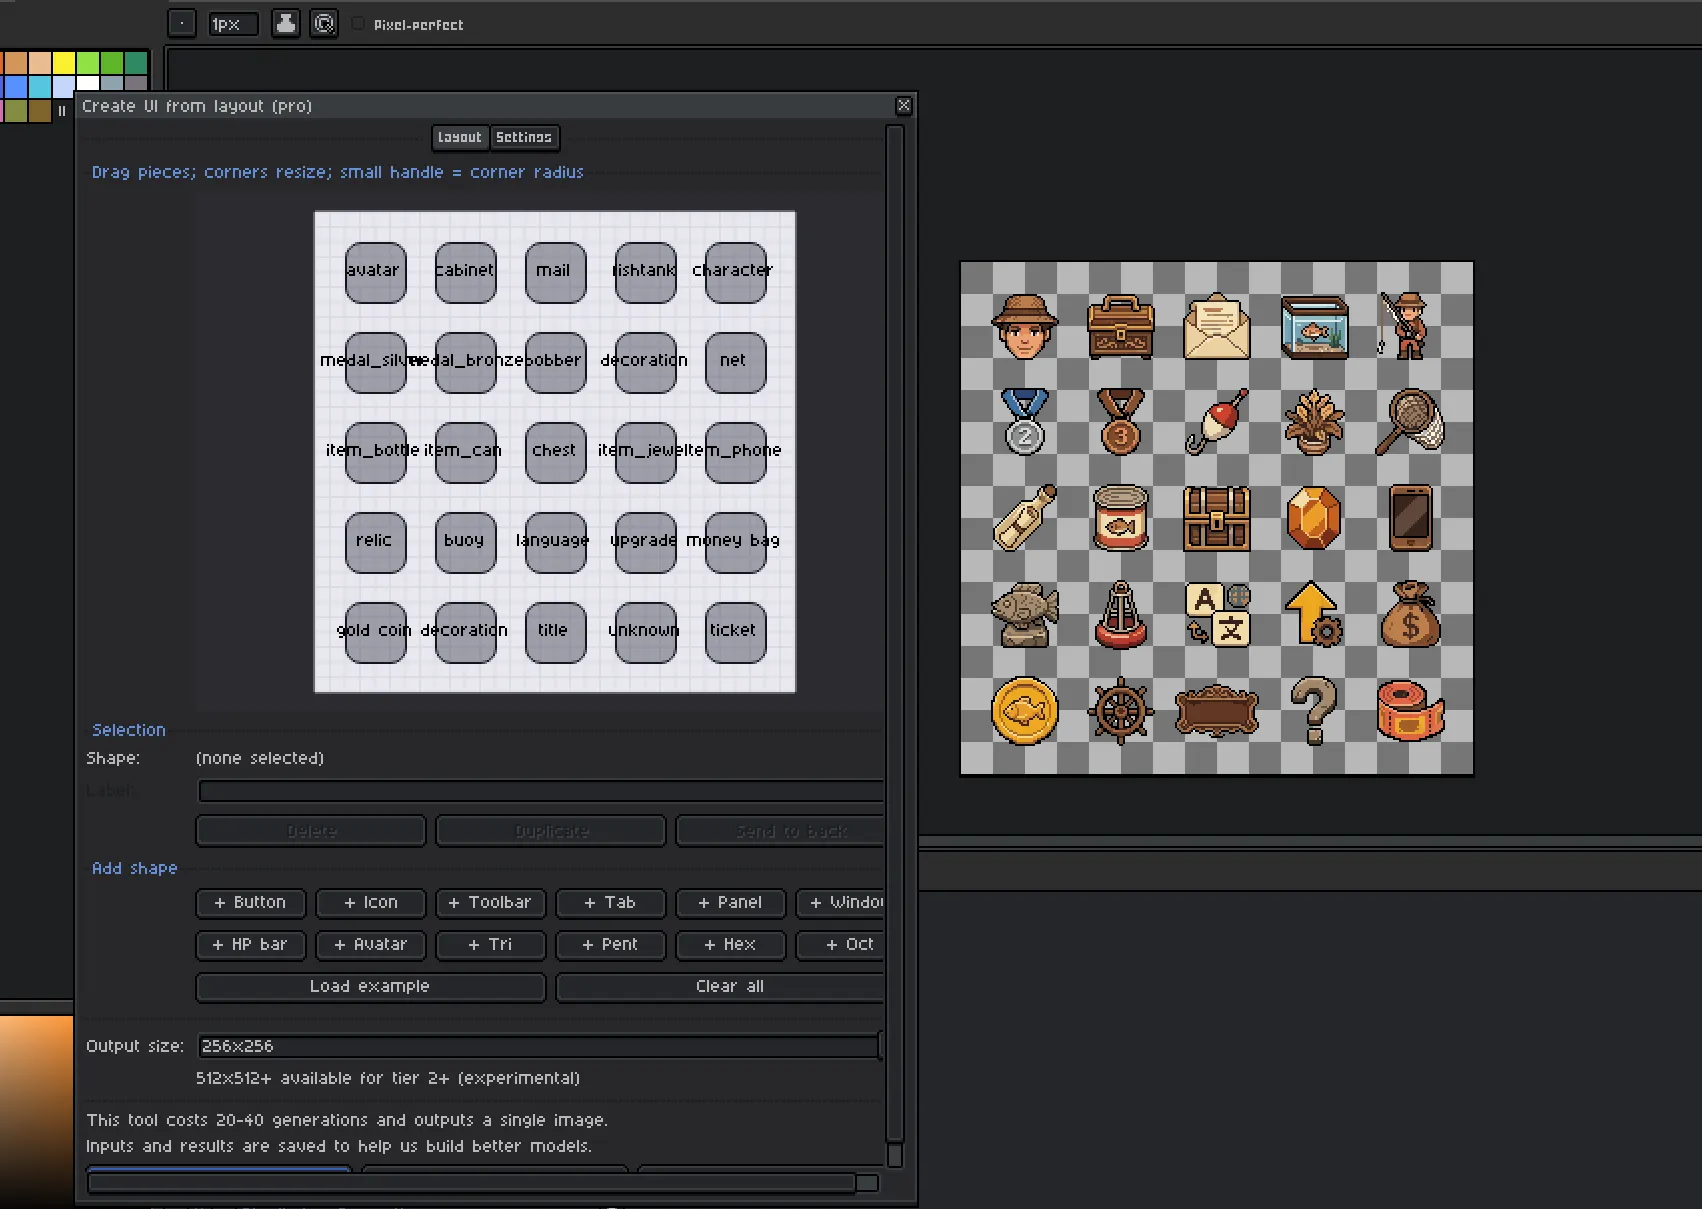Open the ink type button in toolbar
1702x1209 pixels.
[285, 23]
